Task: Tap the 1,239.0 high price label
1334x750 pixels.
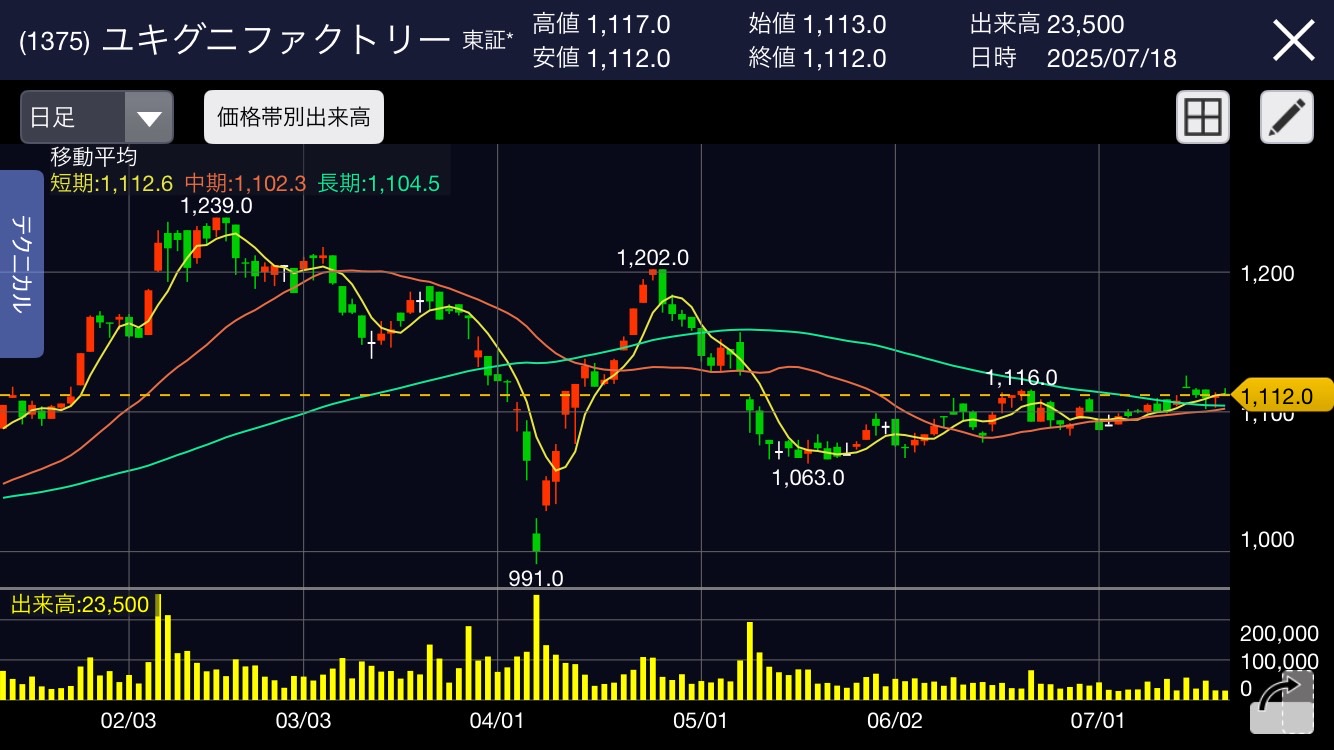Action: click(x=216, y=205)
